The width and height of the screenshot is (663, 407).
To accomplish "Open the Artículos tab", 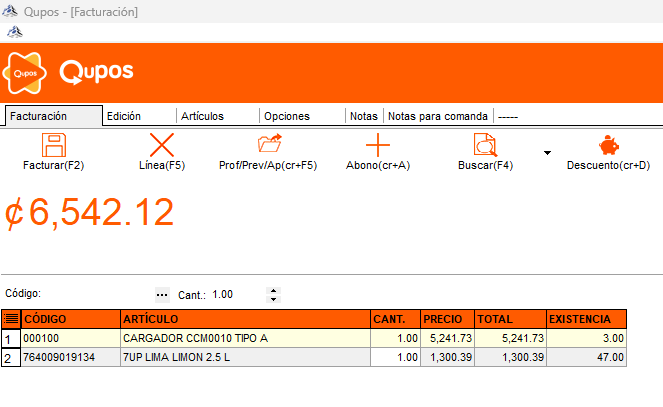I will coord(202,116).
